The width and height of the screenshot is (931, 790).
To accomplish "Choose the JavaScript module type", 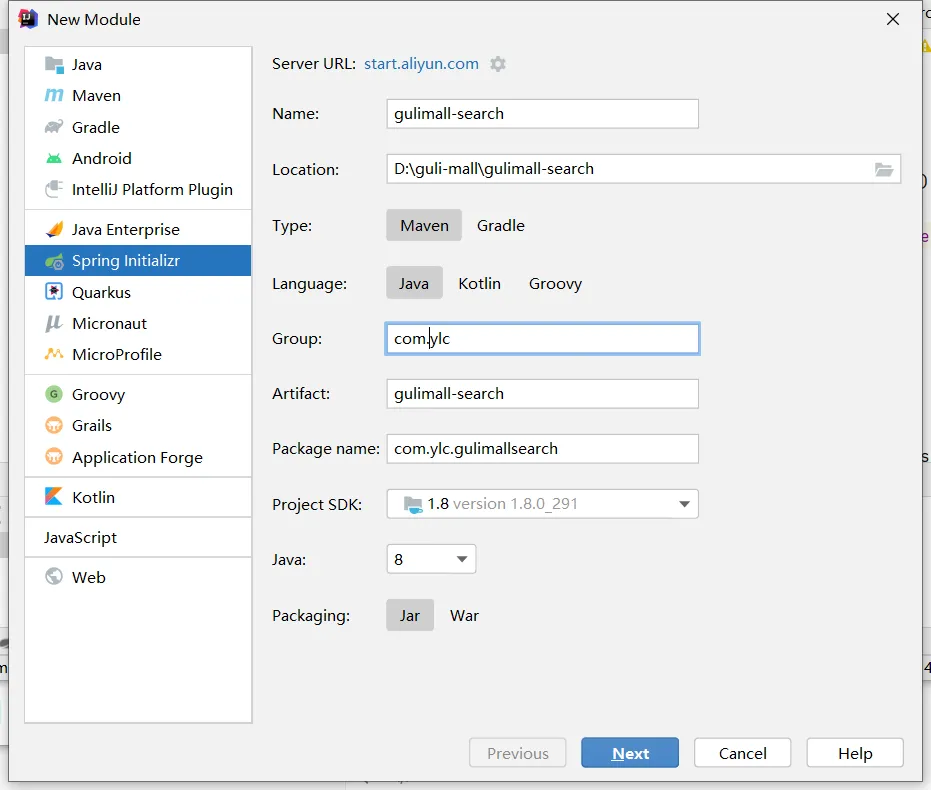I will [80, 537].
